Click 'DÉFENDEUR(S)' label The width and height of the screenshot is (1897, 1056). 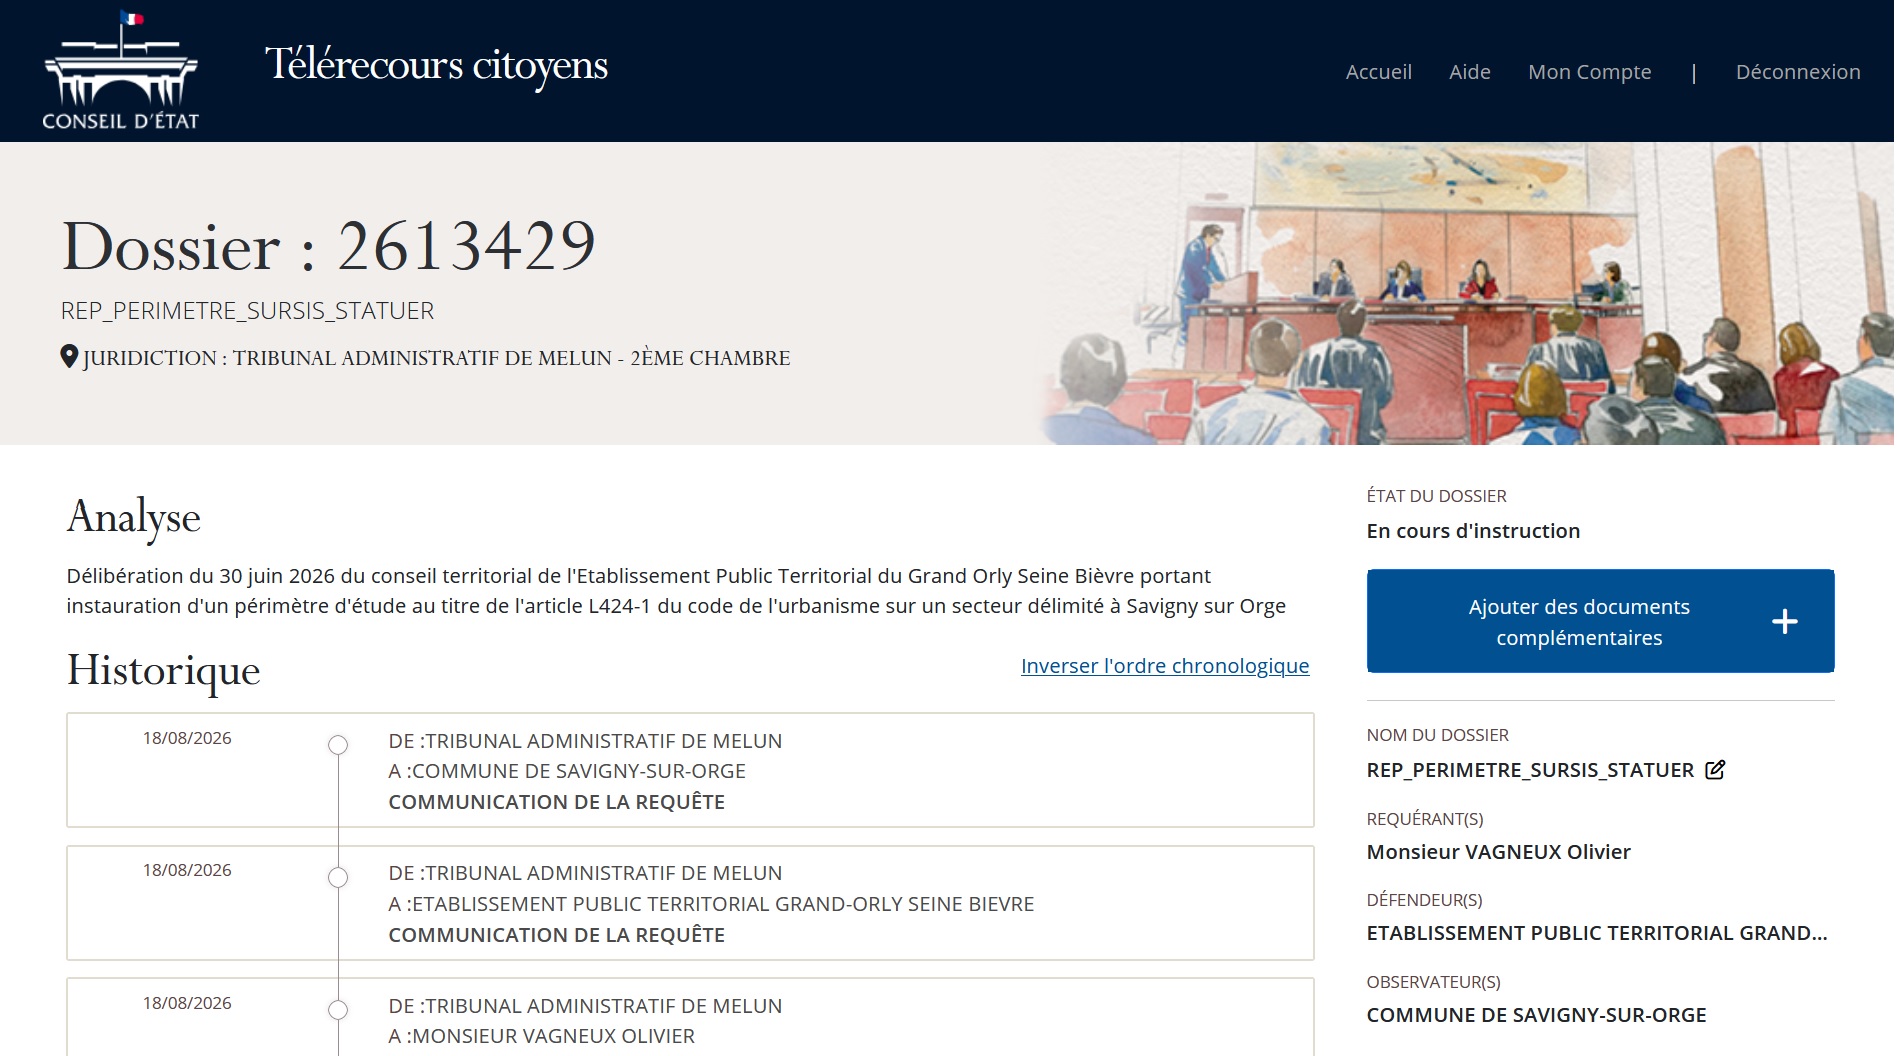point(1424,900)
